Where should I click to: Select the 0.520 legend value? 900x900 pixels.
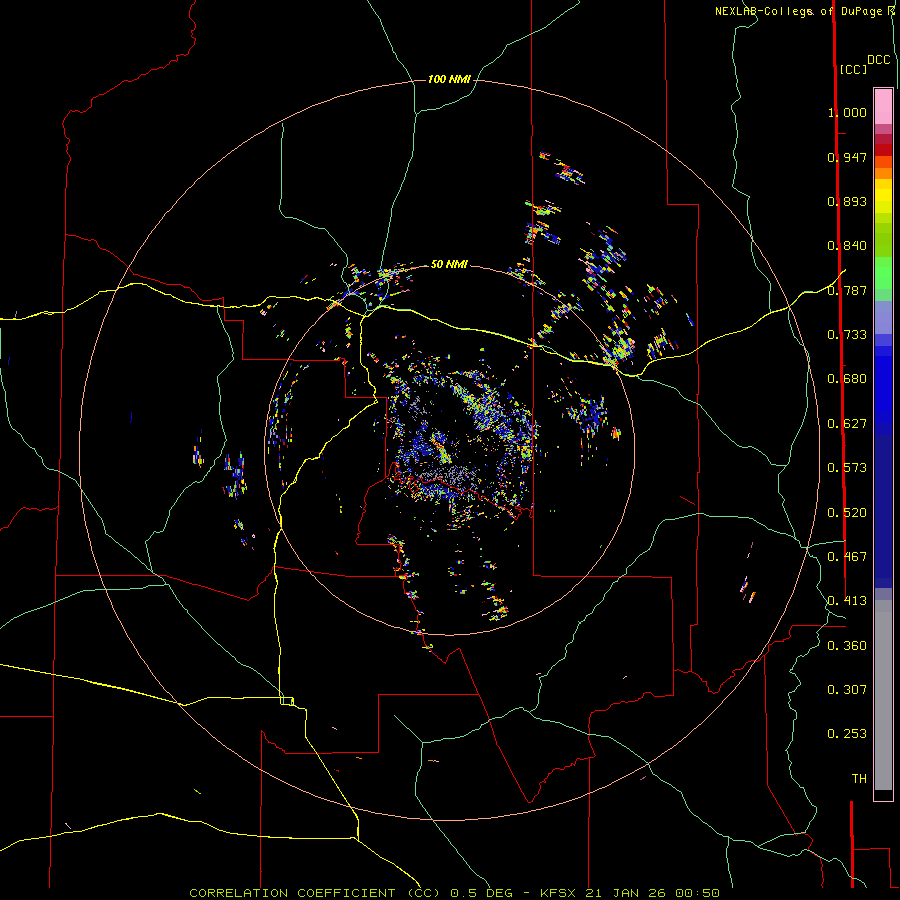click(x=847, y=513)
